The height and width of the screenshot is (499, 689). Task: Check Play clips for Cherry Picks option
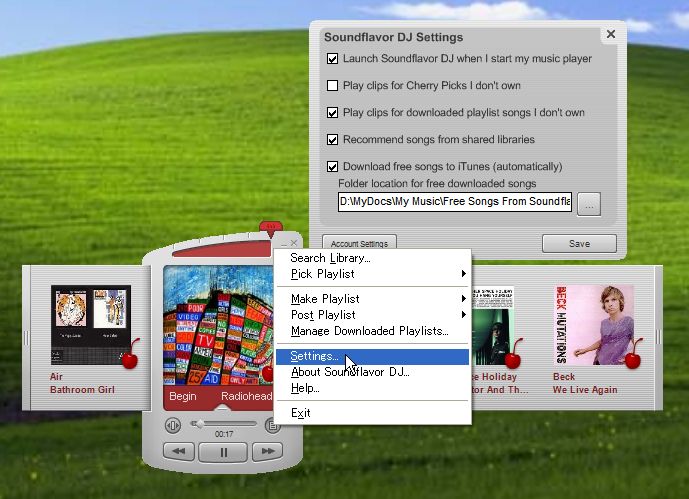[x=333, y=85]
